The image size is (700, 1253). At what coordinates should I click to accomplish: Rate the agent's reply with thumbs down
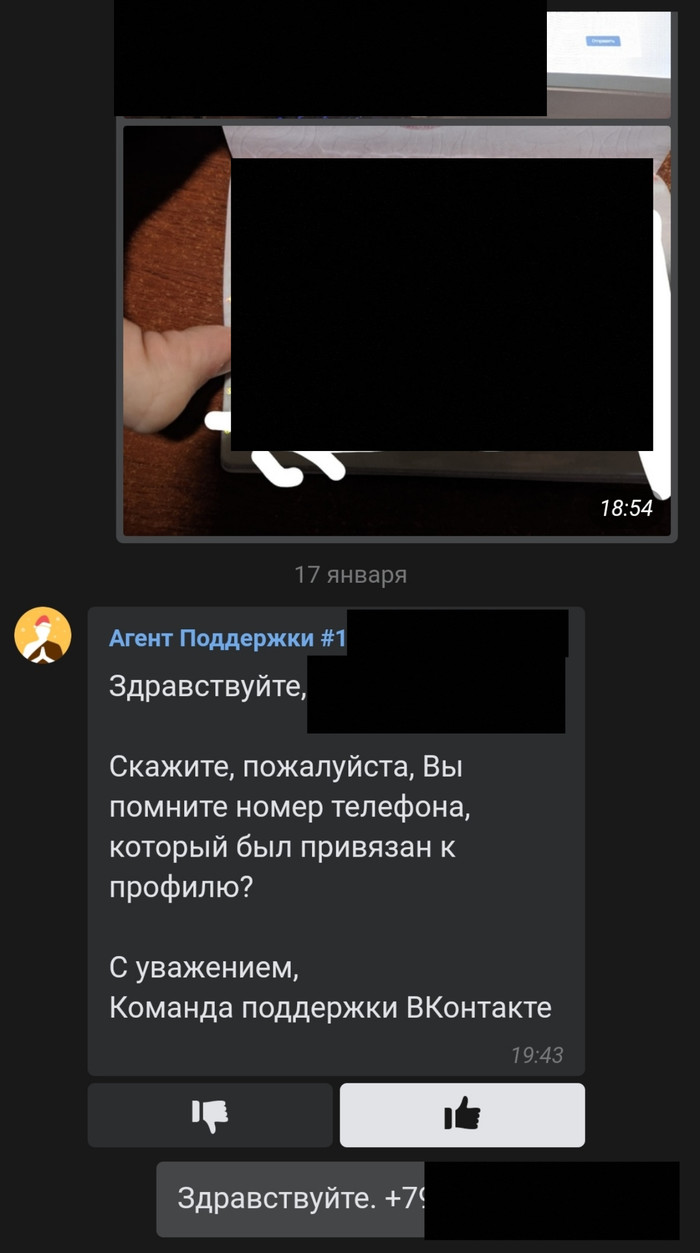210,1114
